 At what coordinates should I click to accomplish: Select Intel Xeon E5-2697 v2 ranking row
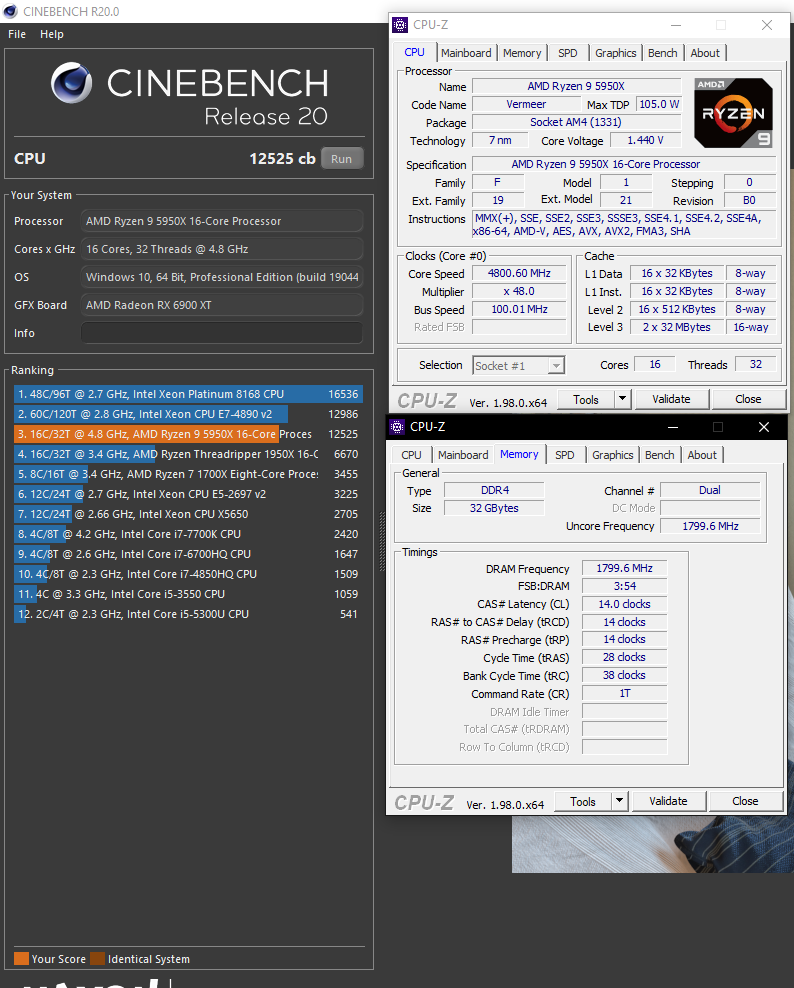(188, 494)
